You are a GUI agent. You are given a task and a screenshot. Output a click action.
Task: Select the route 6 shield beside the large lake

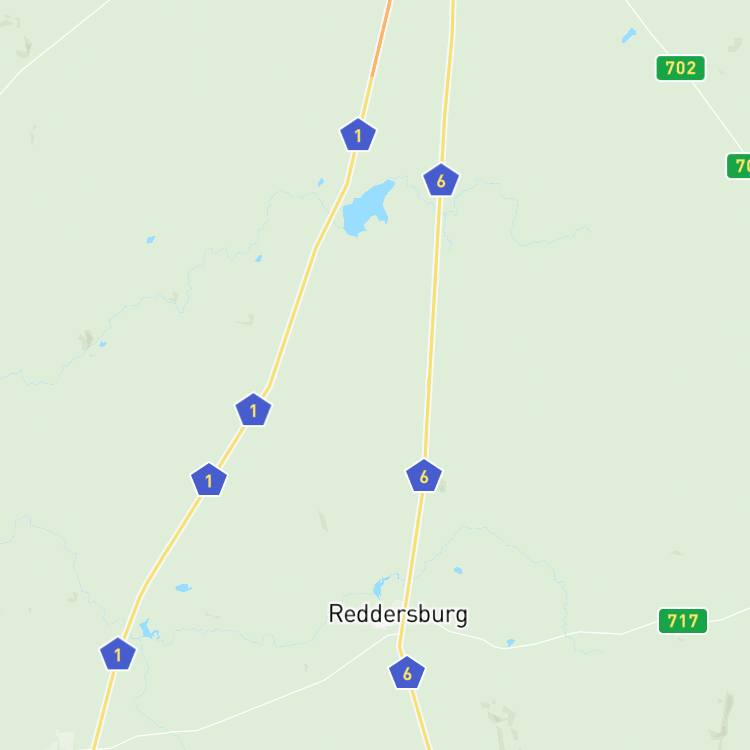(441, 180)
